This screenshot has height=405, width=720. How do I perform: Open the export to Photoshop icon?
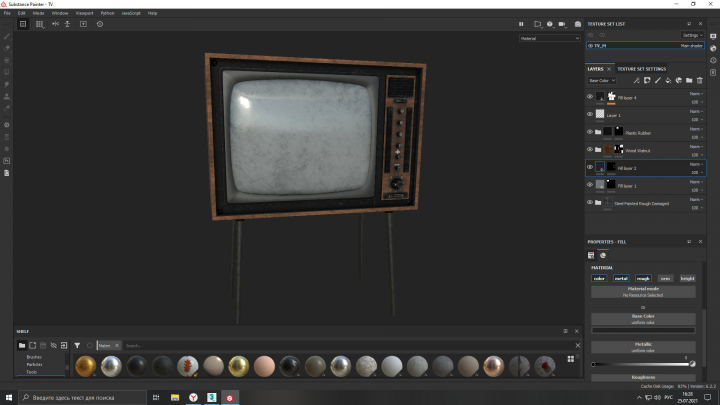pos(7,161)
